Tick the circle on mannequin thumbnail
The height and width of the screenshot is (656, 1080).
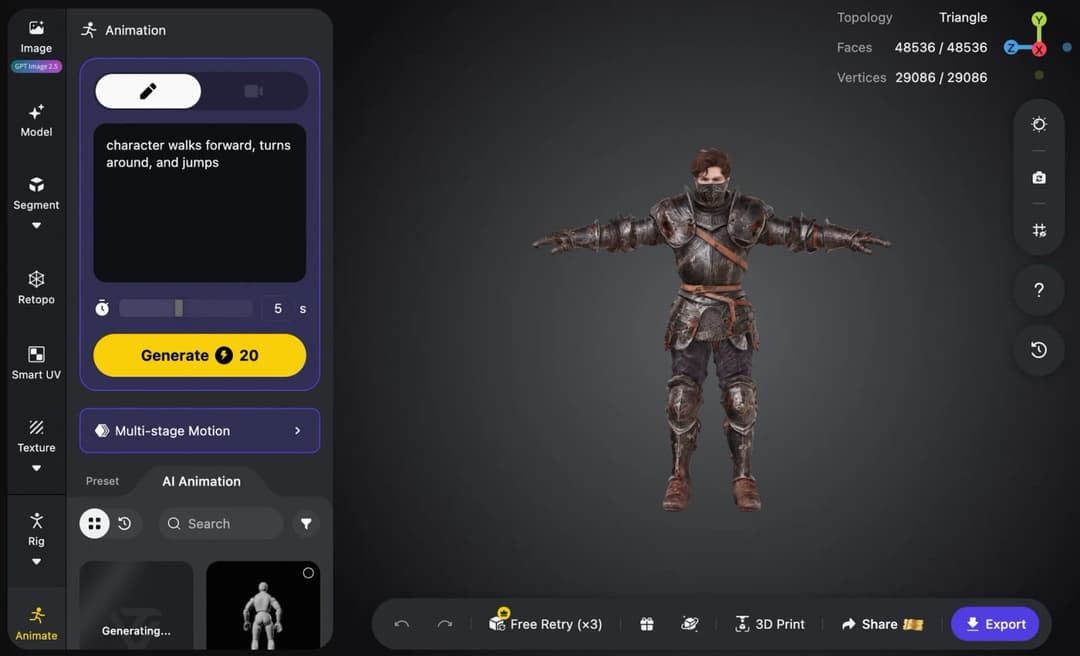(x=308, y=573)
